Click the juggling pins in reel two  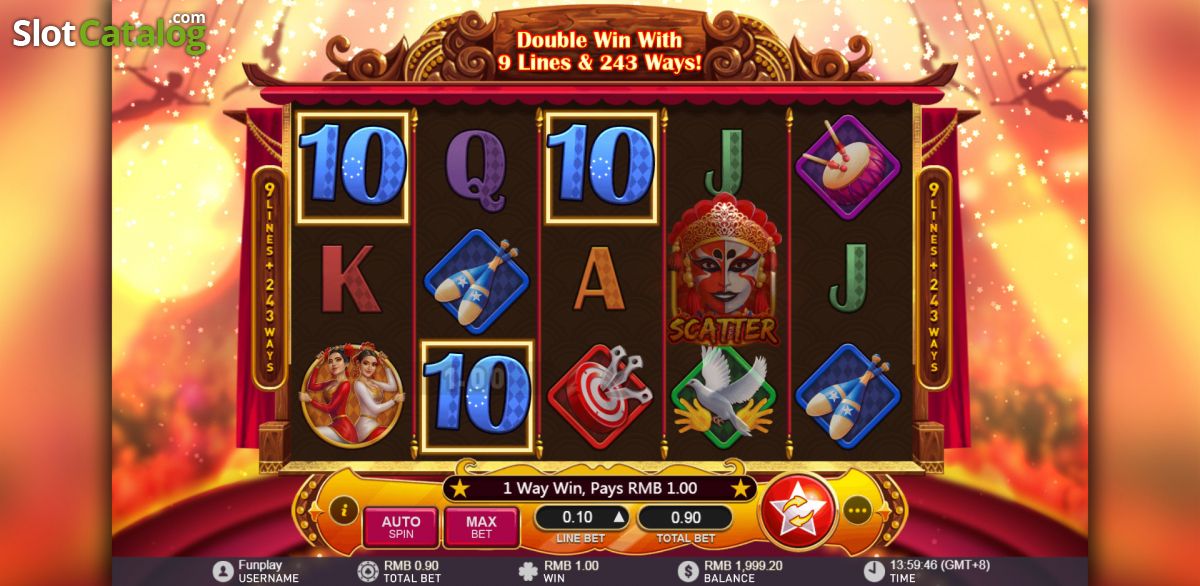[476, 281]
